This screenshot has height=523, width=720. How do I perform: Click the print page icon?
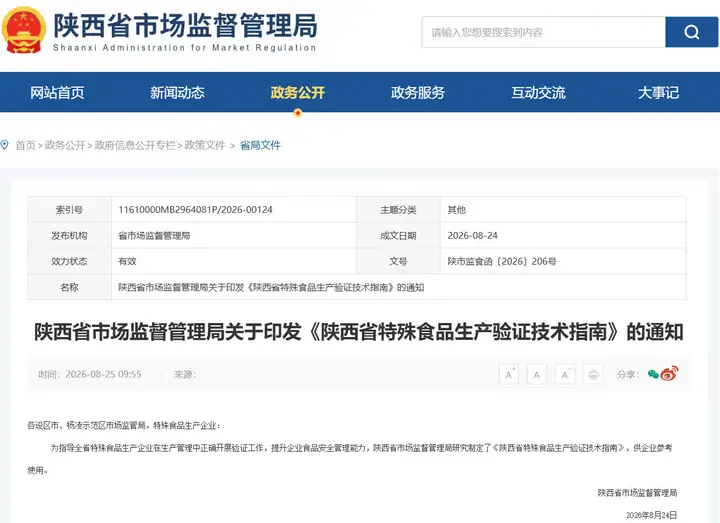pos(593,375)
